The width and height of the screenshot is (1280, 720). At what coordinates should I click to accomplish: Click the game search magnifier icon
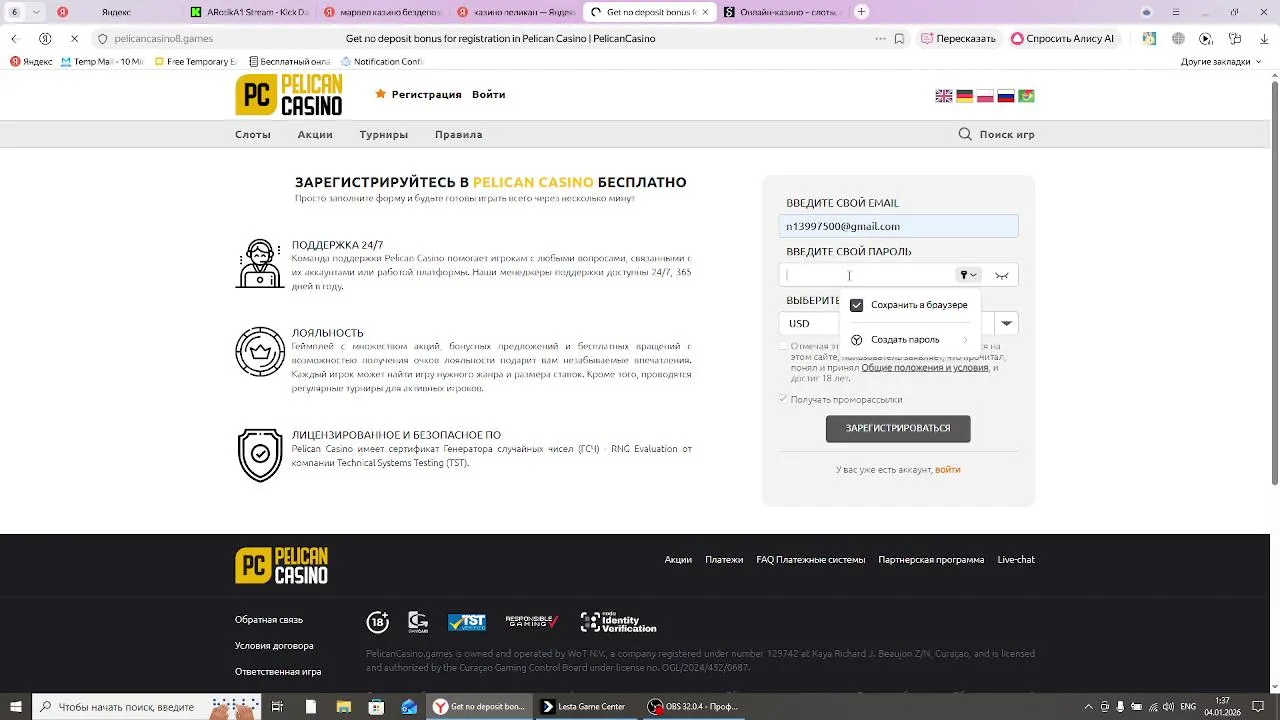point(965,134)
